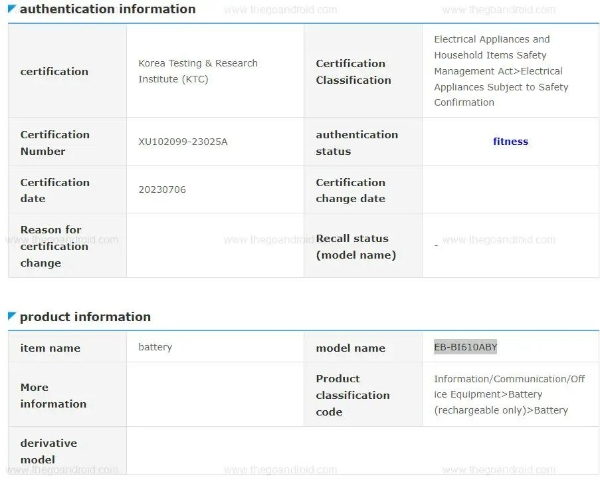The image size is (600, 484).
Task: Click the 'certification' label in first row
Action: 54,72
